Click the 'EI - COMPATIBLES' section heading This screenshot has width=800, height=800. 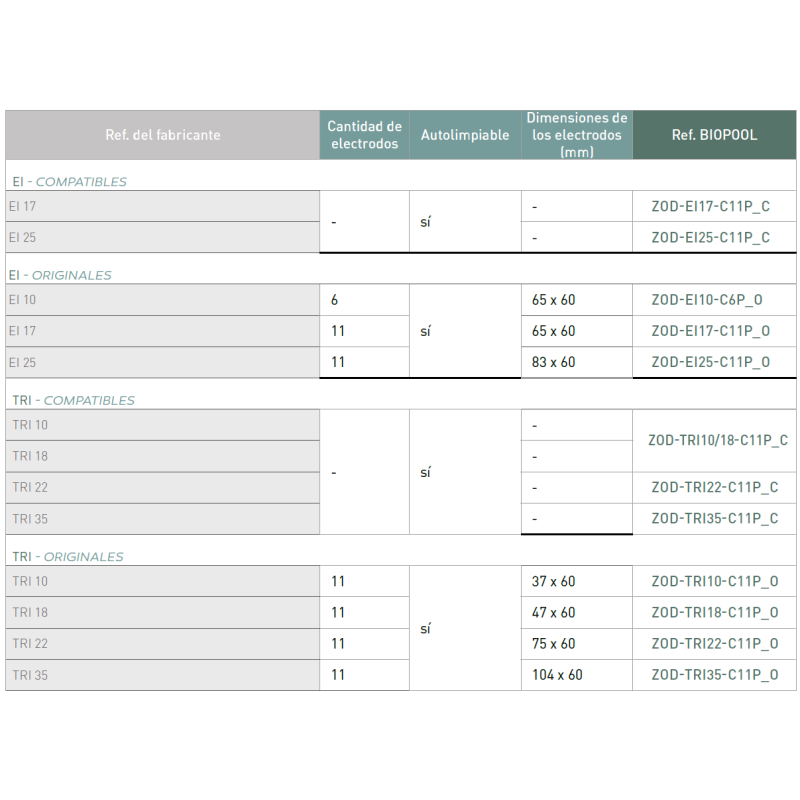click(x=69, y=182)
